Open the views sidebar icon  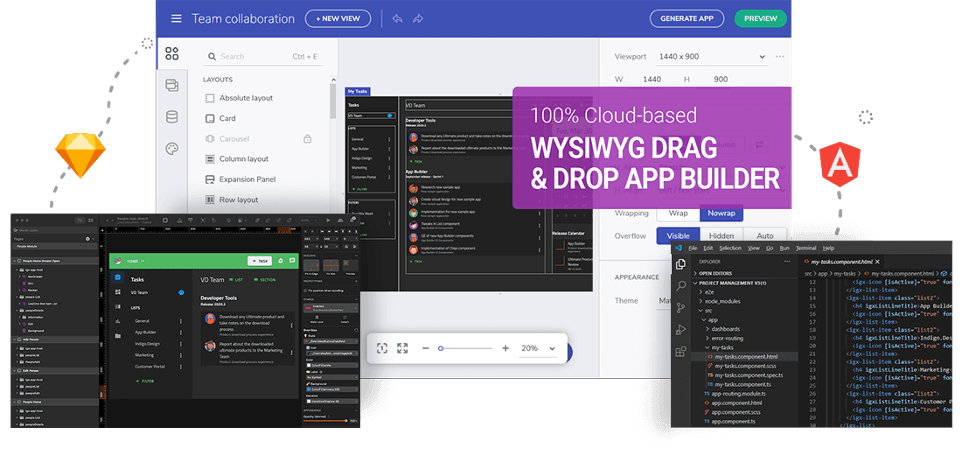pos(172,85)
